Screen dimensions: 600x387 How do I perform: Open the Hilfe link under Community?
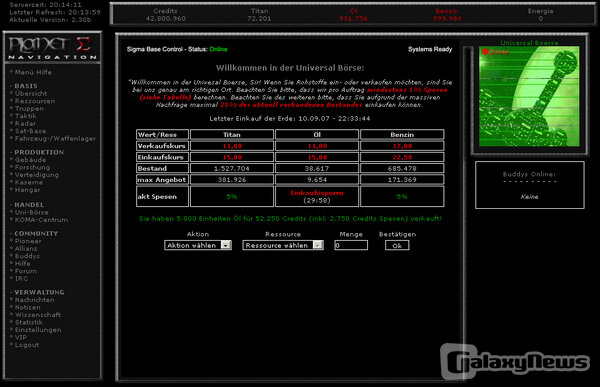23,263
